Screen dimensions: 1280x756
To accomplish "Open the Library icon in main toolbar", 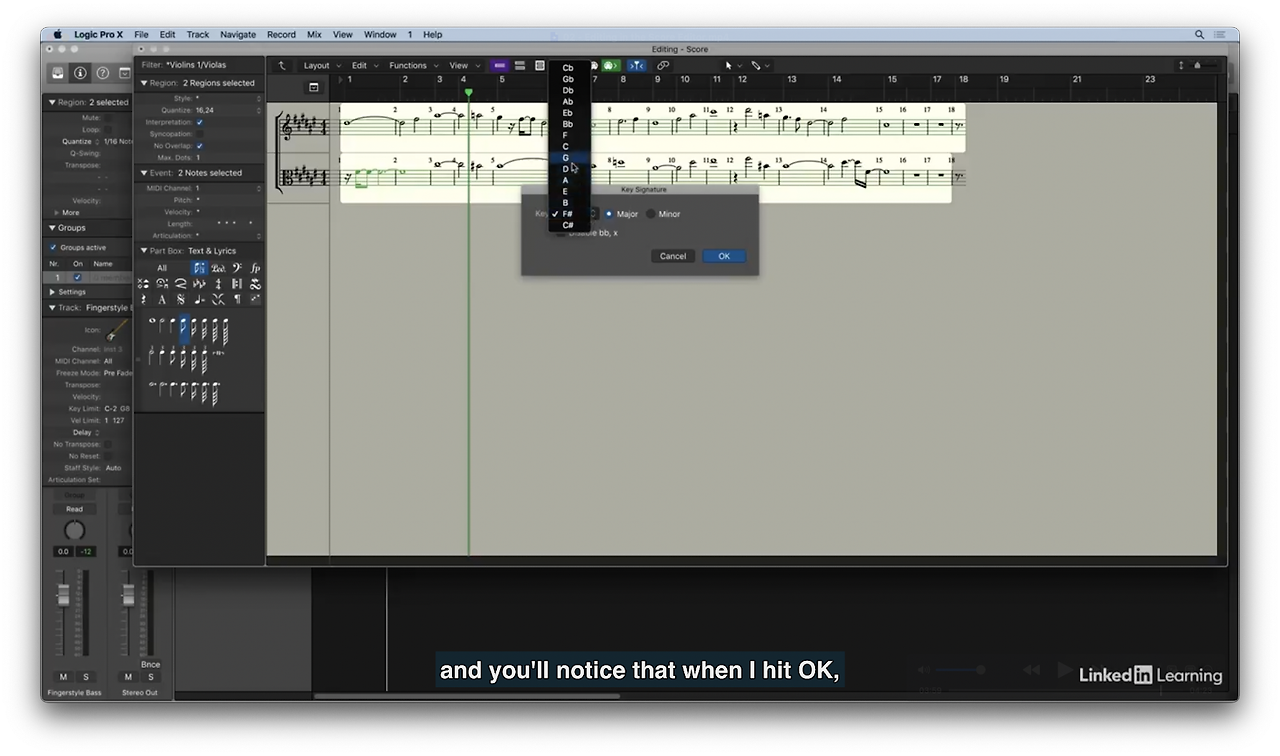I will [58, 73].
